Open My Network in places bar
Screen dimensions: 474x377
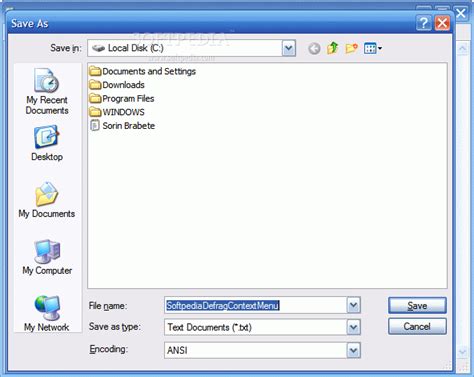click(x=47, y=313)
